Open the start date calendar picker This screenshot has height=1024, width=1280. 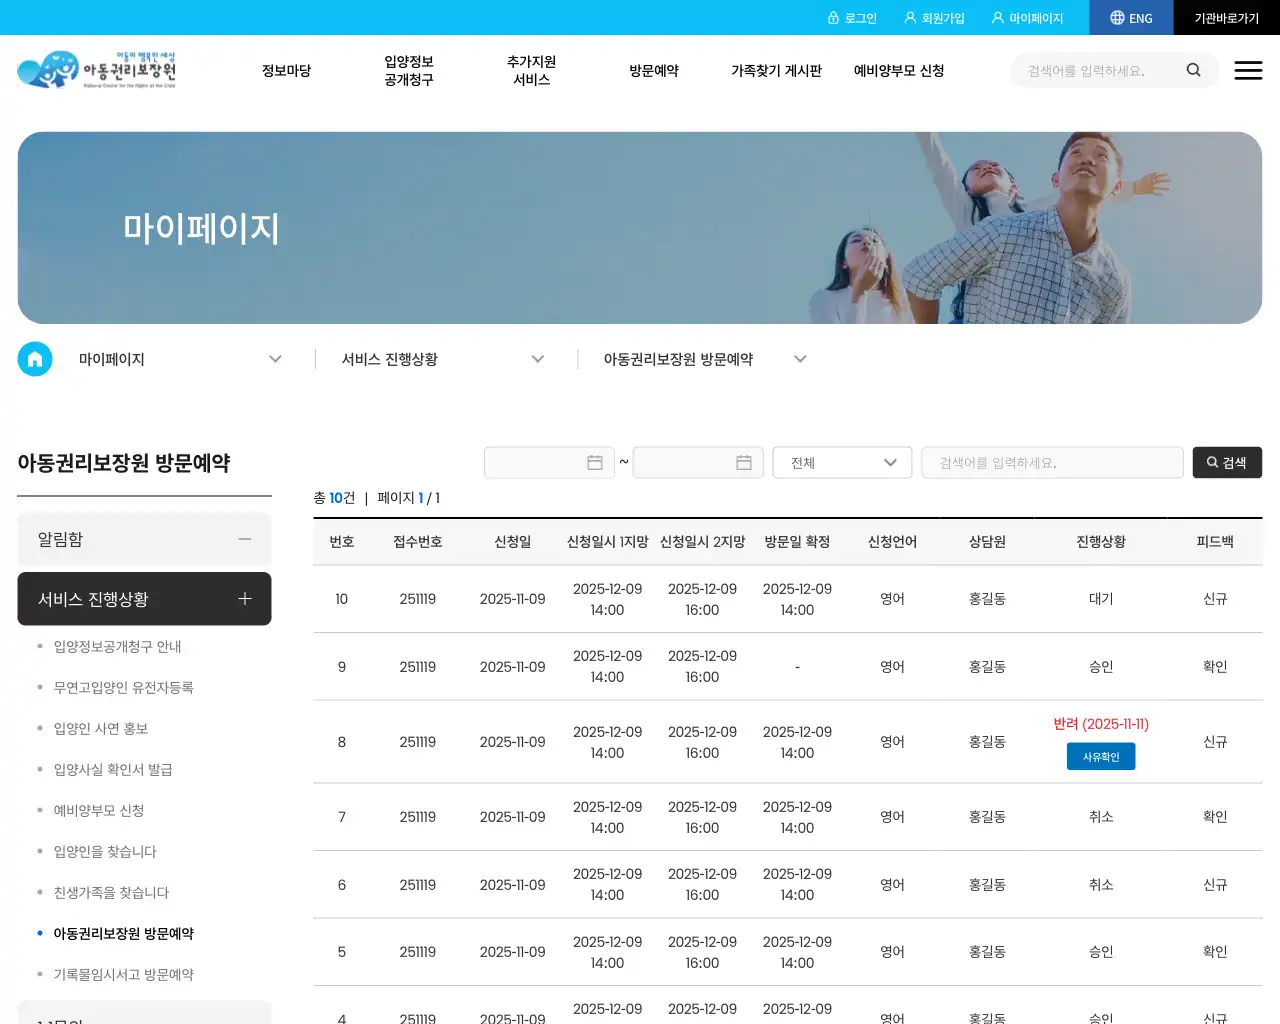597,462
